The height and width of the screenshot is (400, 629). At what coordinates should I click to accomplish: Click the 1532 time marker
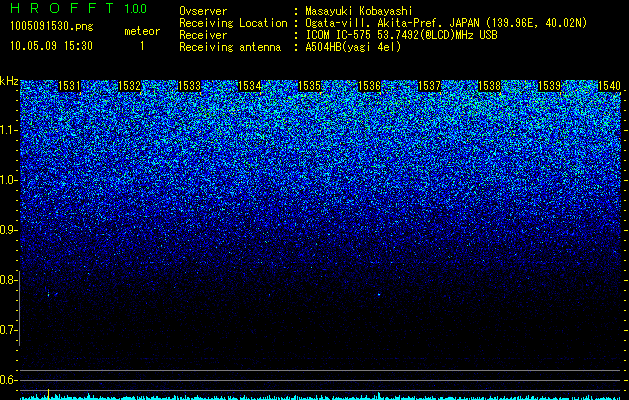pyautogui.click(x=130, y=86)
